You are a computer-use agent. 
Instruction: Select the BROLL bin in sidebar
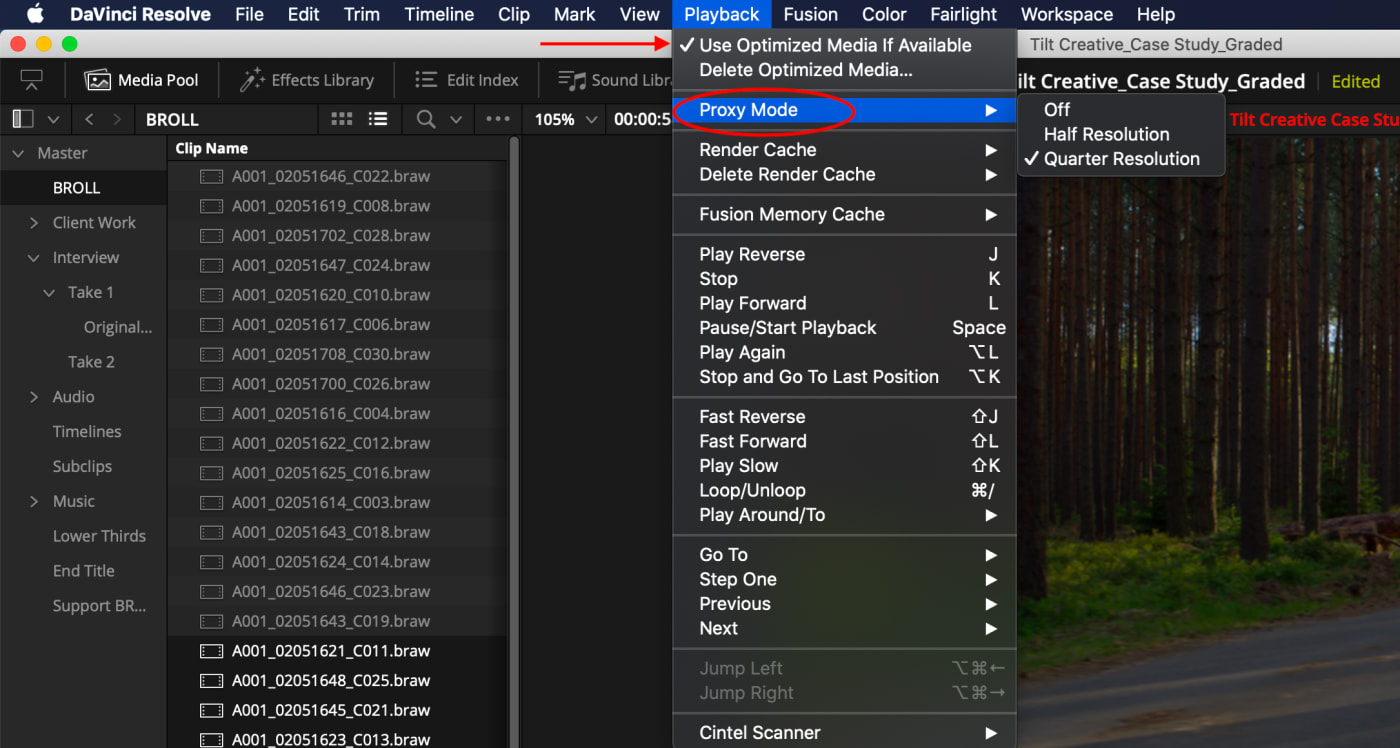point(84,188)
